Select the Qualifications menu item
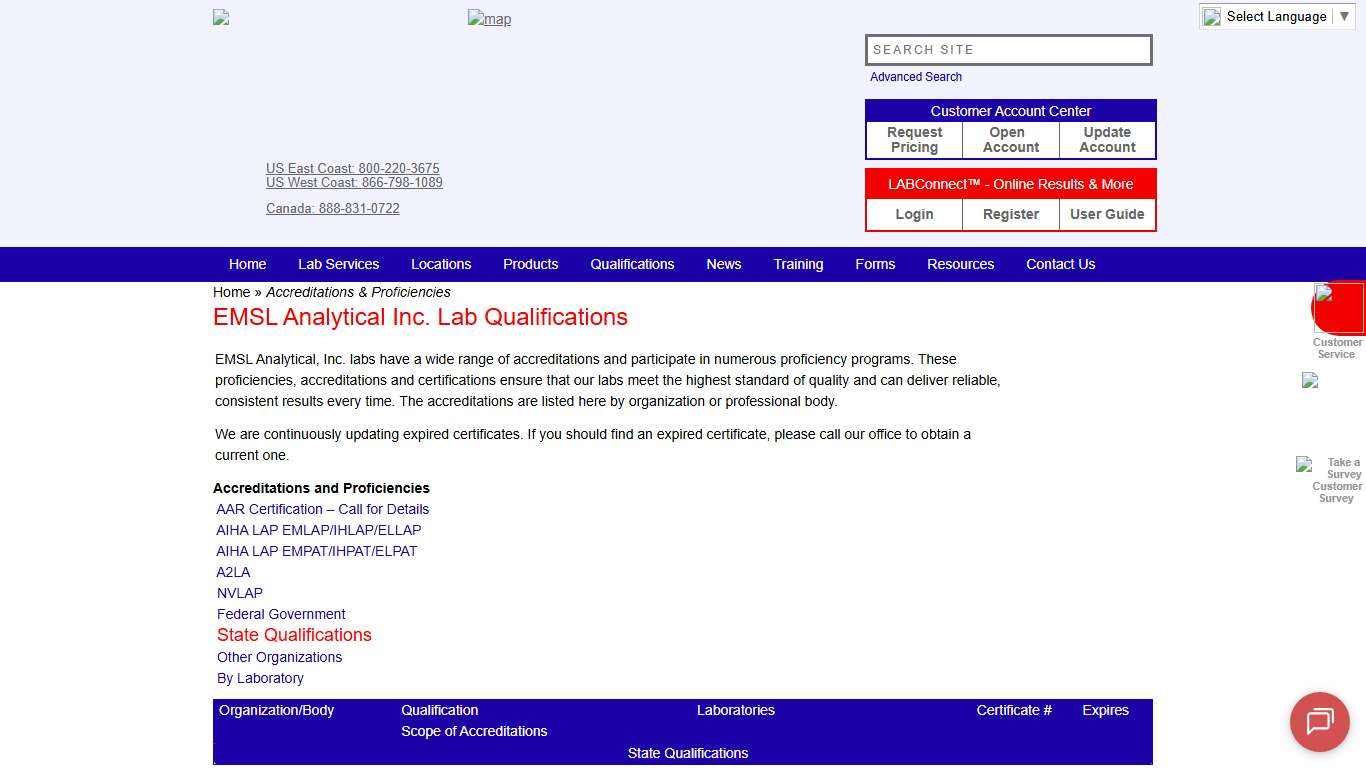 point(632,264)
